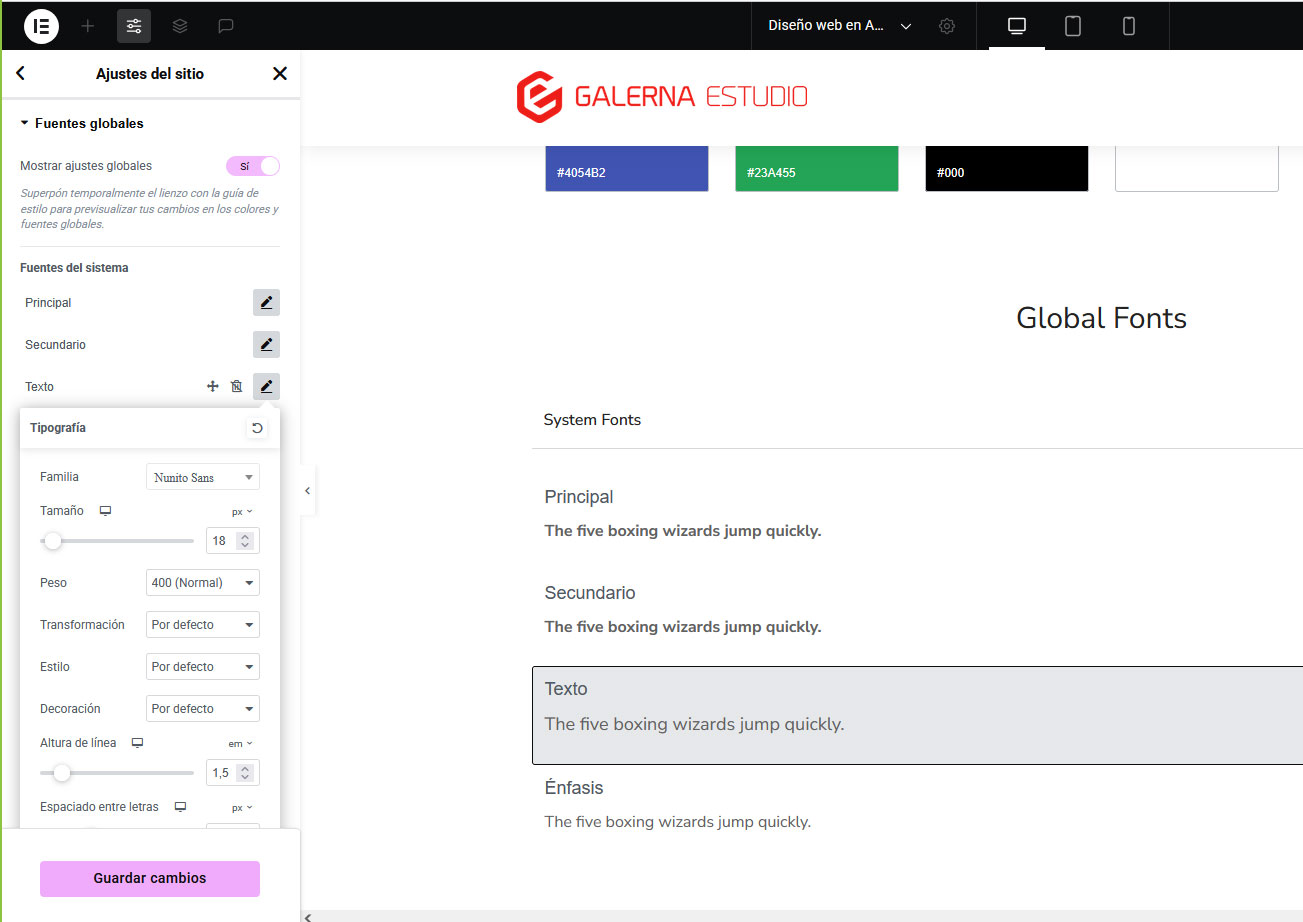Reset typography with the undo icon
Image resolution: width=1303 pixels, height=922 pixels.
257,428
